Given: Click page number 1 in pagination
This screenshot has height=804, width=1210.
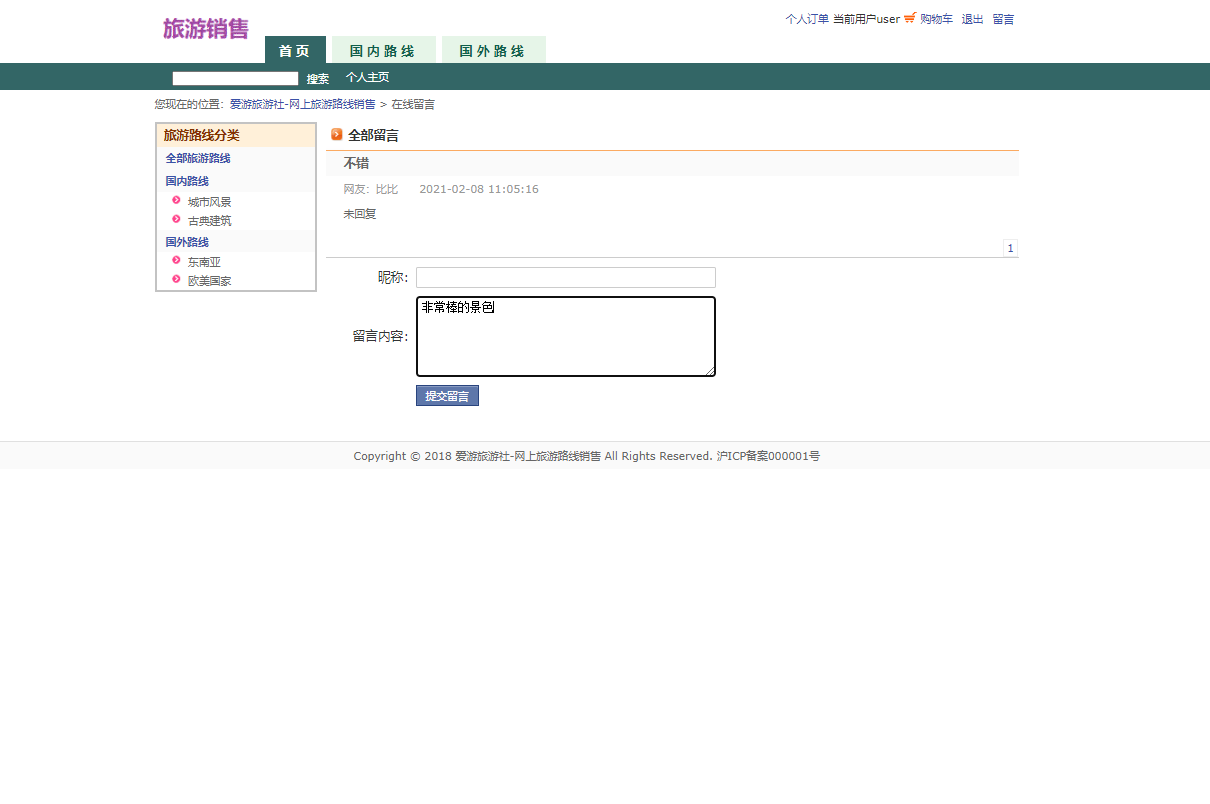Looking at the screenshot, I should coord(1010,248).
